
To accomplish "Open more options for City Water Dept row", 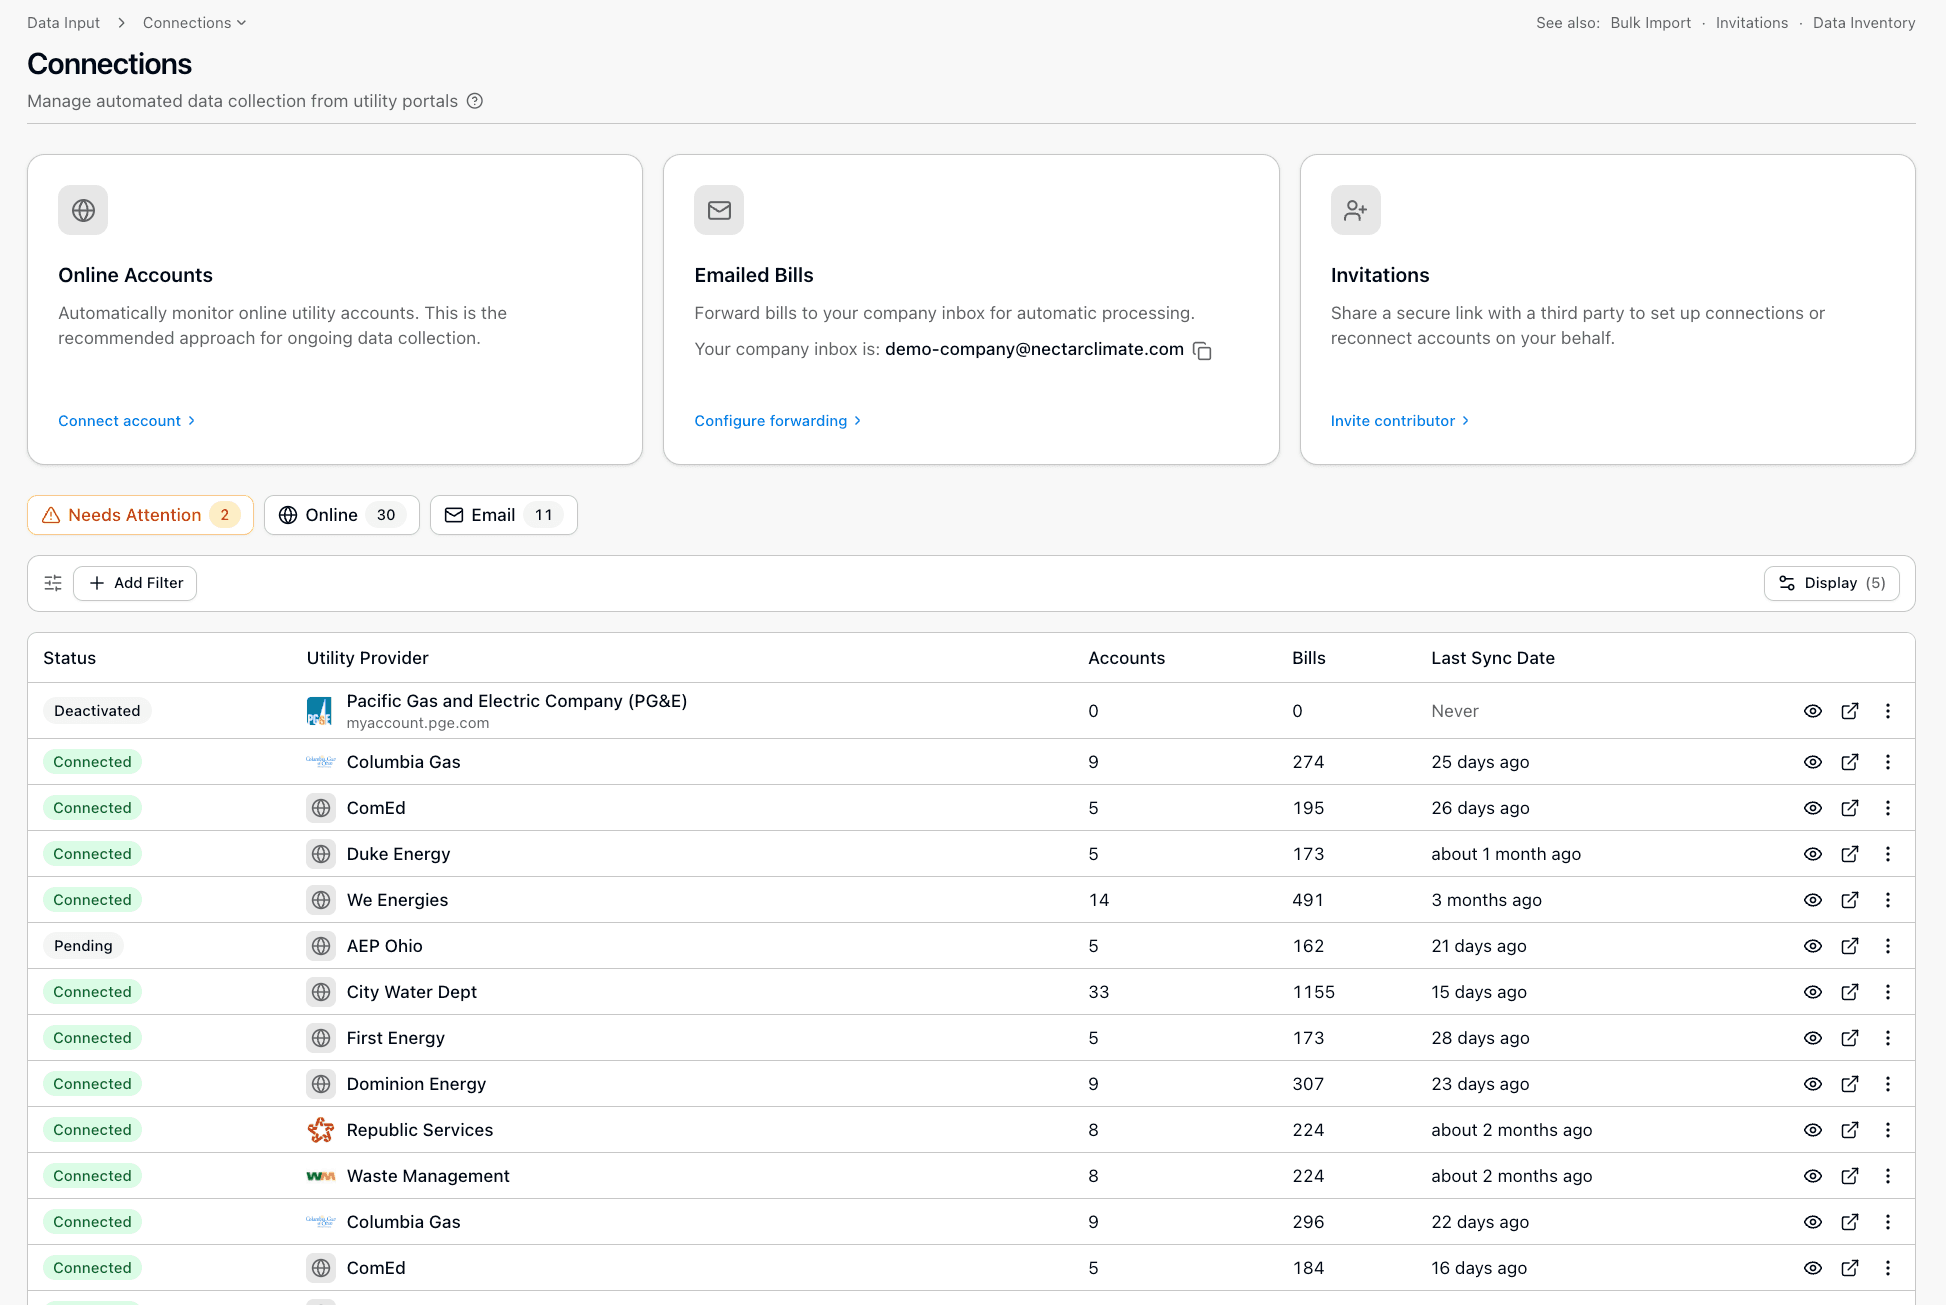I will 1888,992.
